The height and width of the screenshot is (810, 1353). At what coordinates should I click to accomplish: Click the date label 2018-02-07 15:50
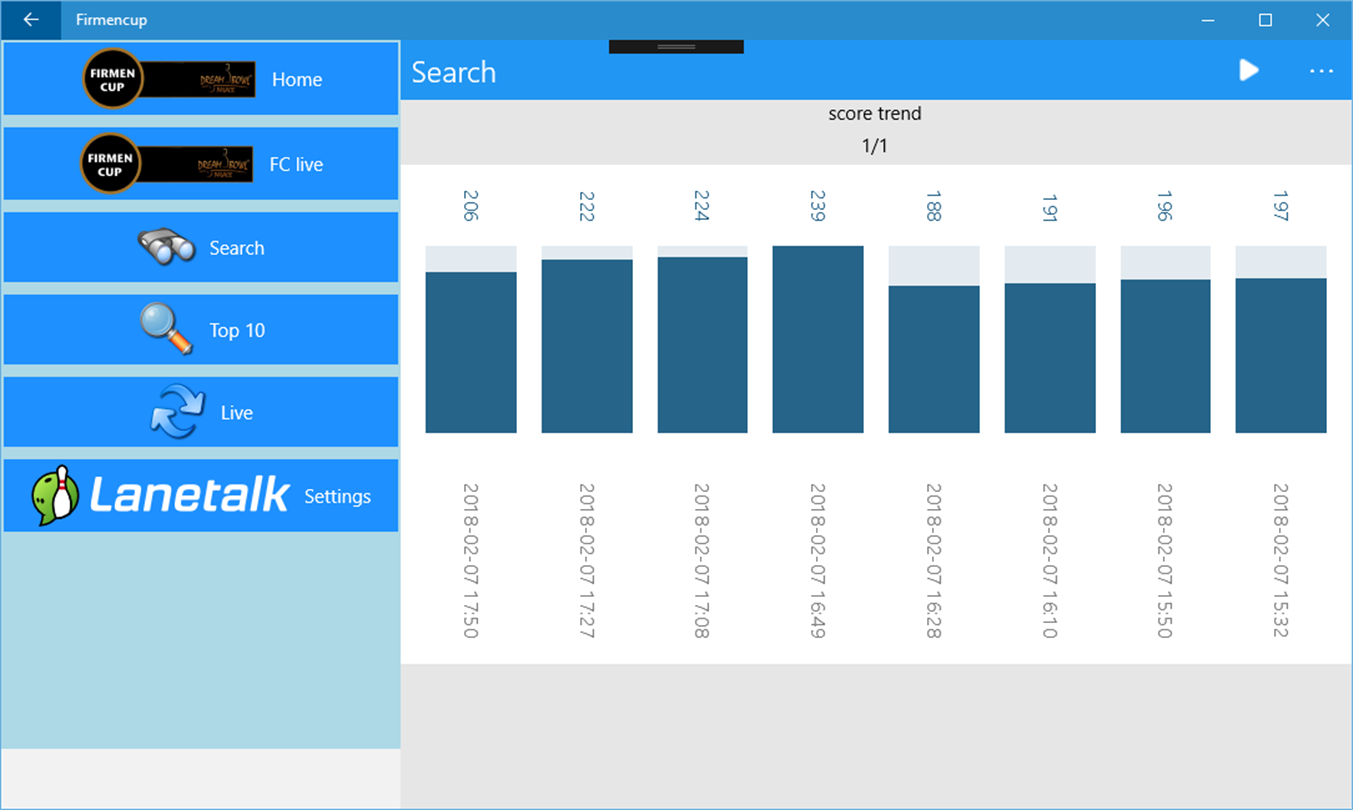1165,560
